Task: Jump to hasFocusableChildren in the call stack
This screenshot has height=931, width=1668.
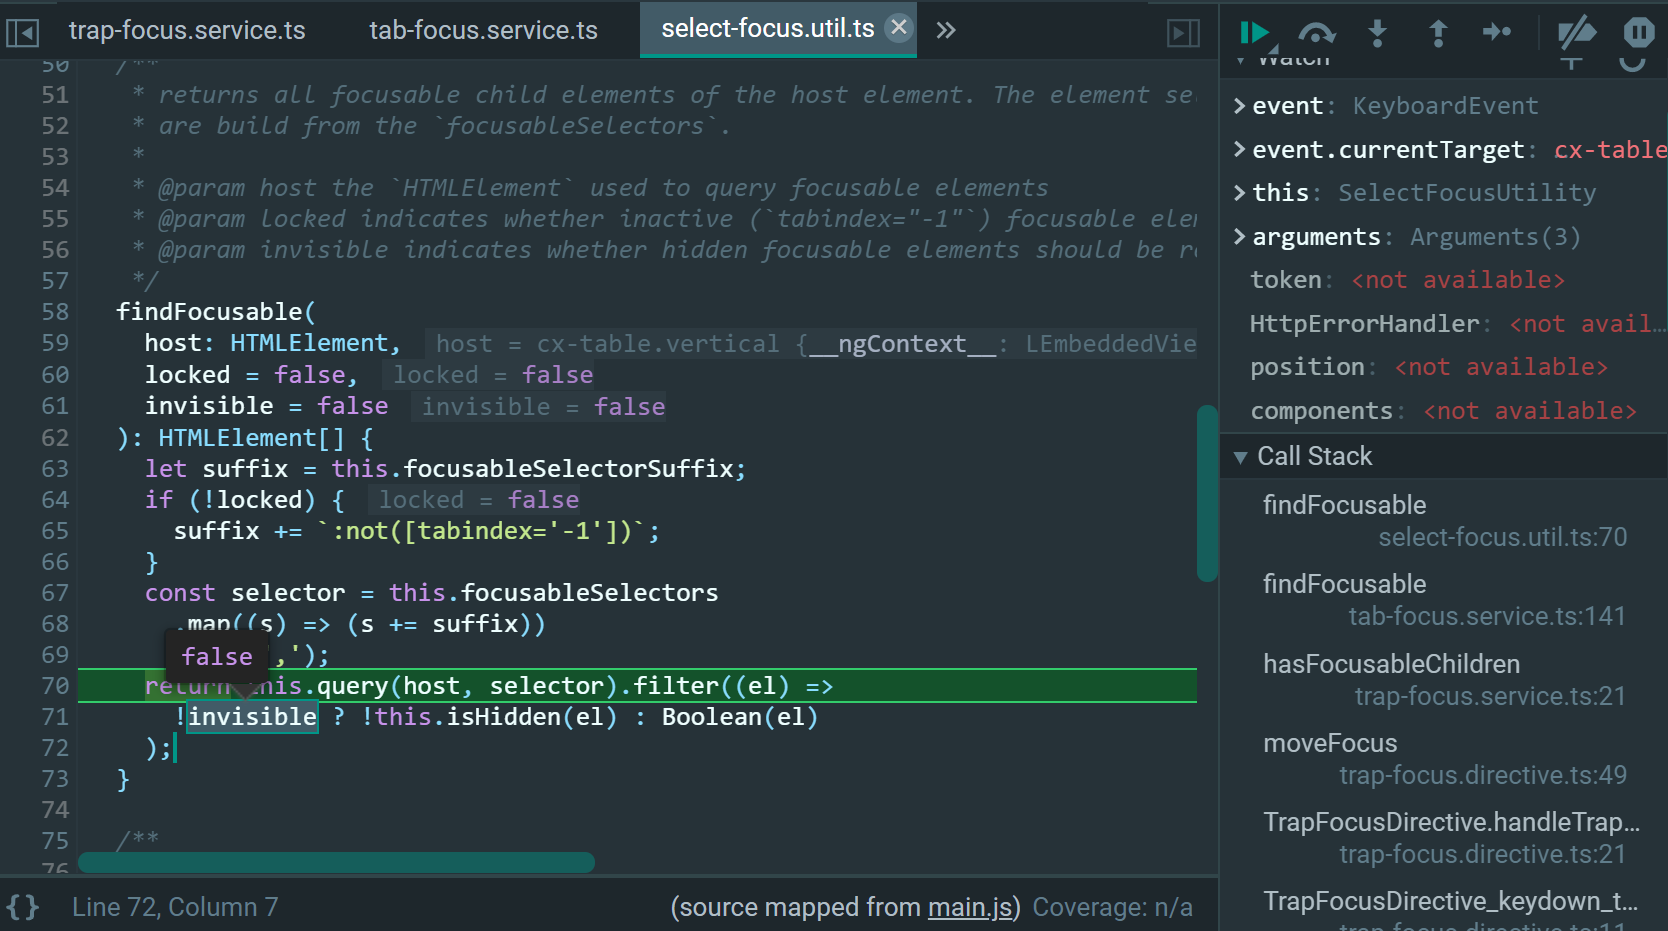Action: (x=1391, y=663)
